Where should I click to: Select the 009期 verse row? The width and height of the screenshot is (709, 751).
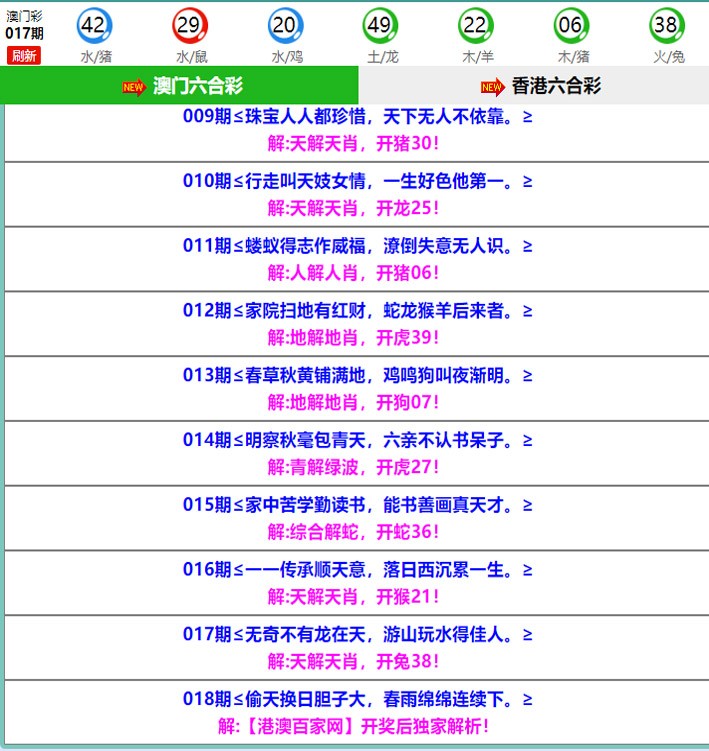coord(357,117)
